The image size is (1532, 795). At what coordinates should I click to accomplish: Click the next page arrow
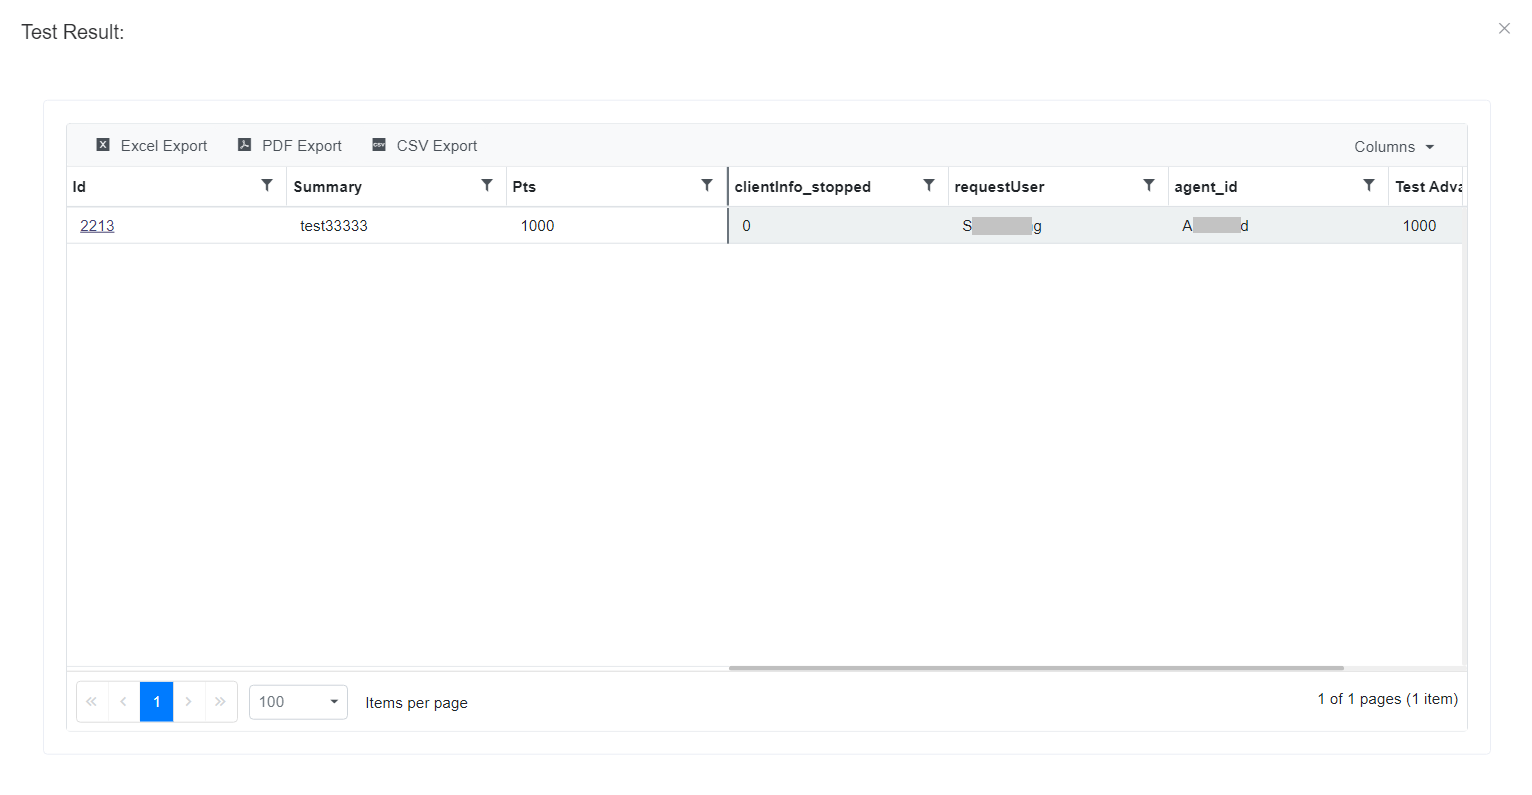tap(188, 702)
